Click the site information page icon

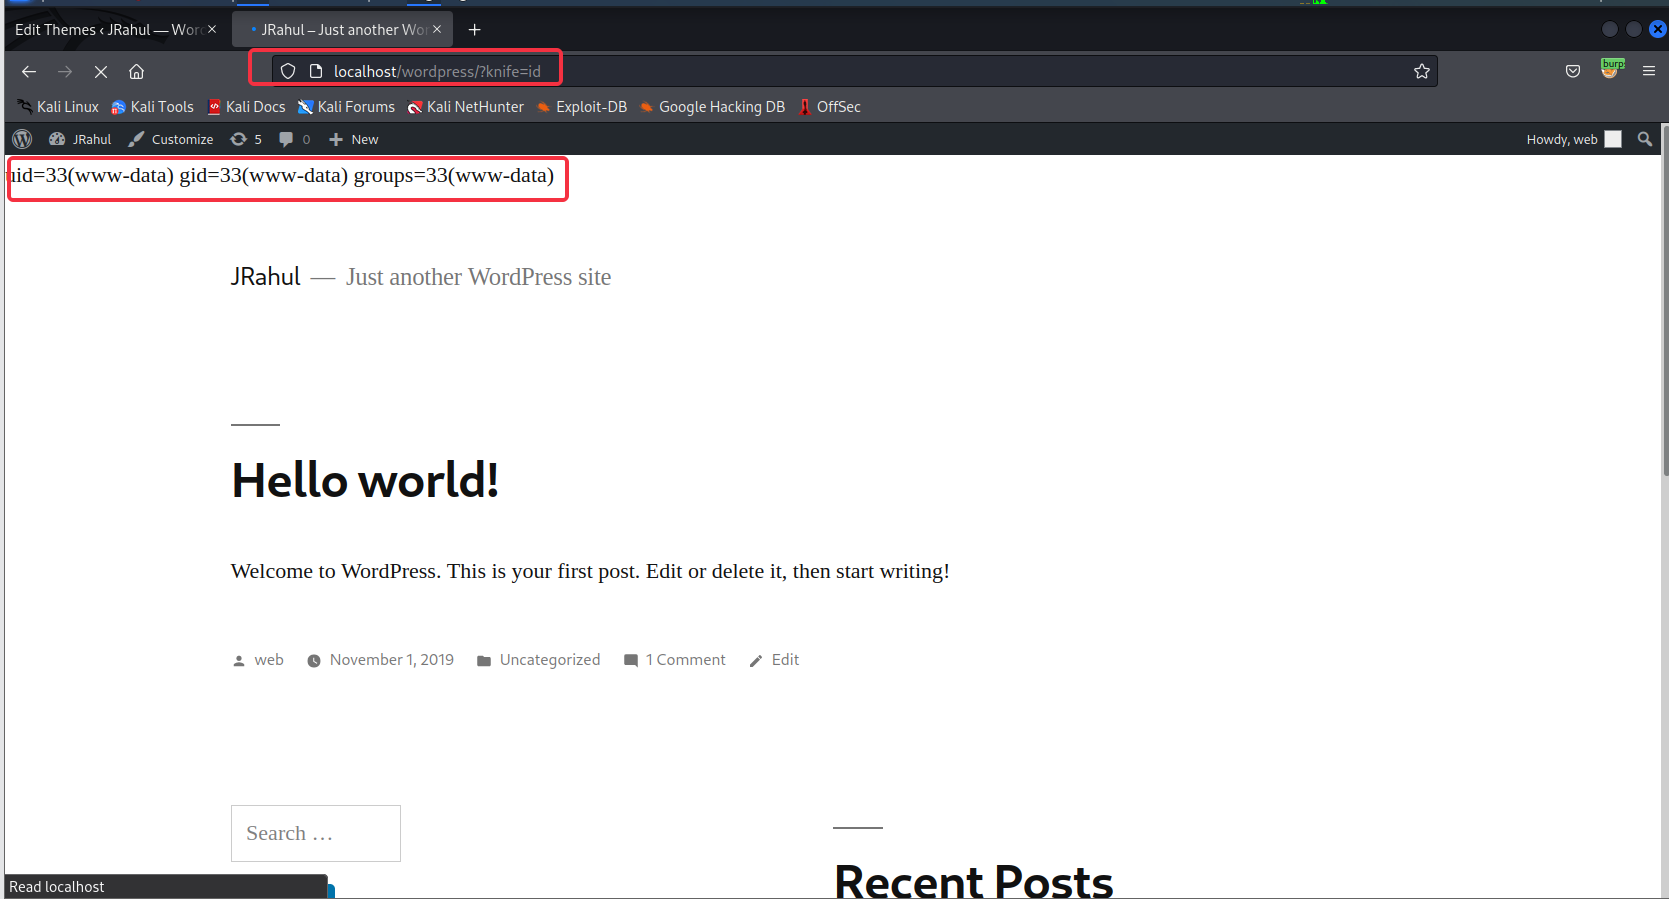(x=316, y=71)
